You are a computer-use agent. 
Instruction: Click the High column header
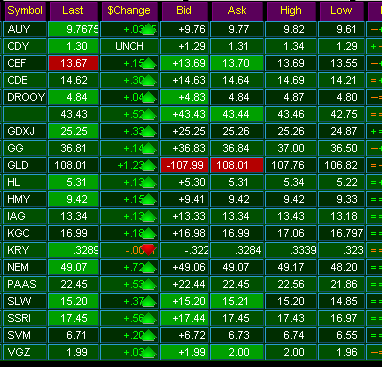pos(291,11)
